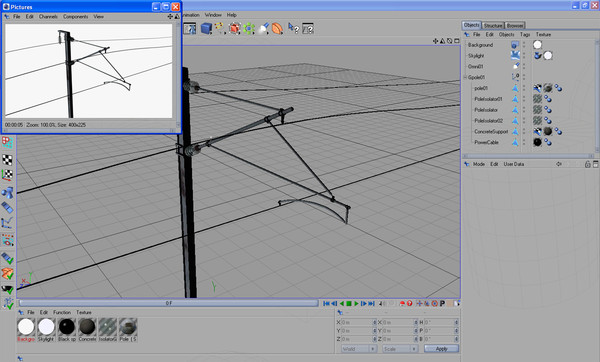Viewport: 600px width, 362px height.
Task: Open Function menu in material manager
Action: click(x=62, y=312)
